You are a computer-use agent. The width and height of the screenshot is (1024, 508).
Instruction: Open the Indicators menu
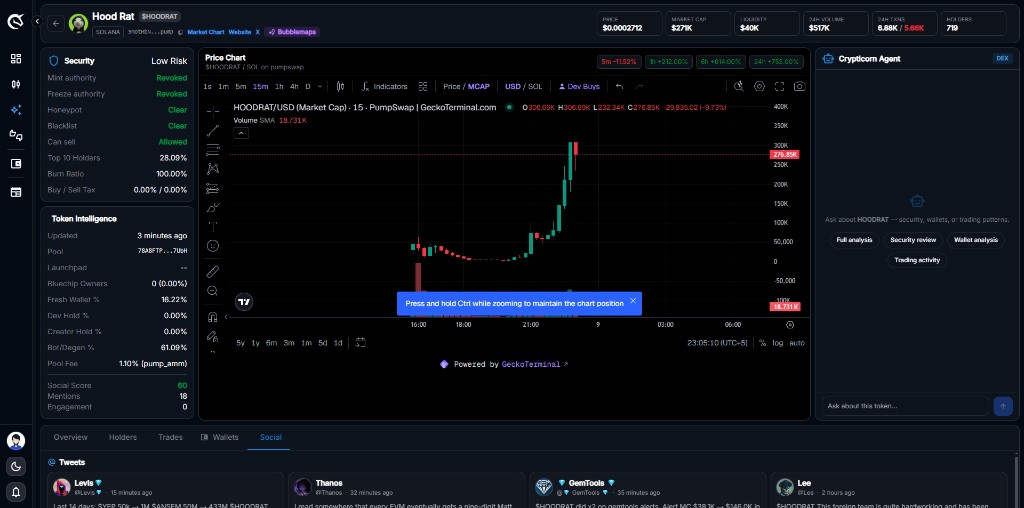[x=385, y=86]
